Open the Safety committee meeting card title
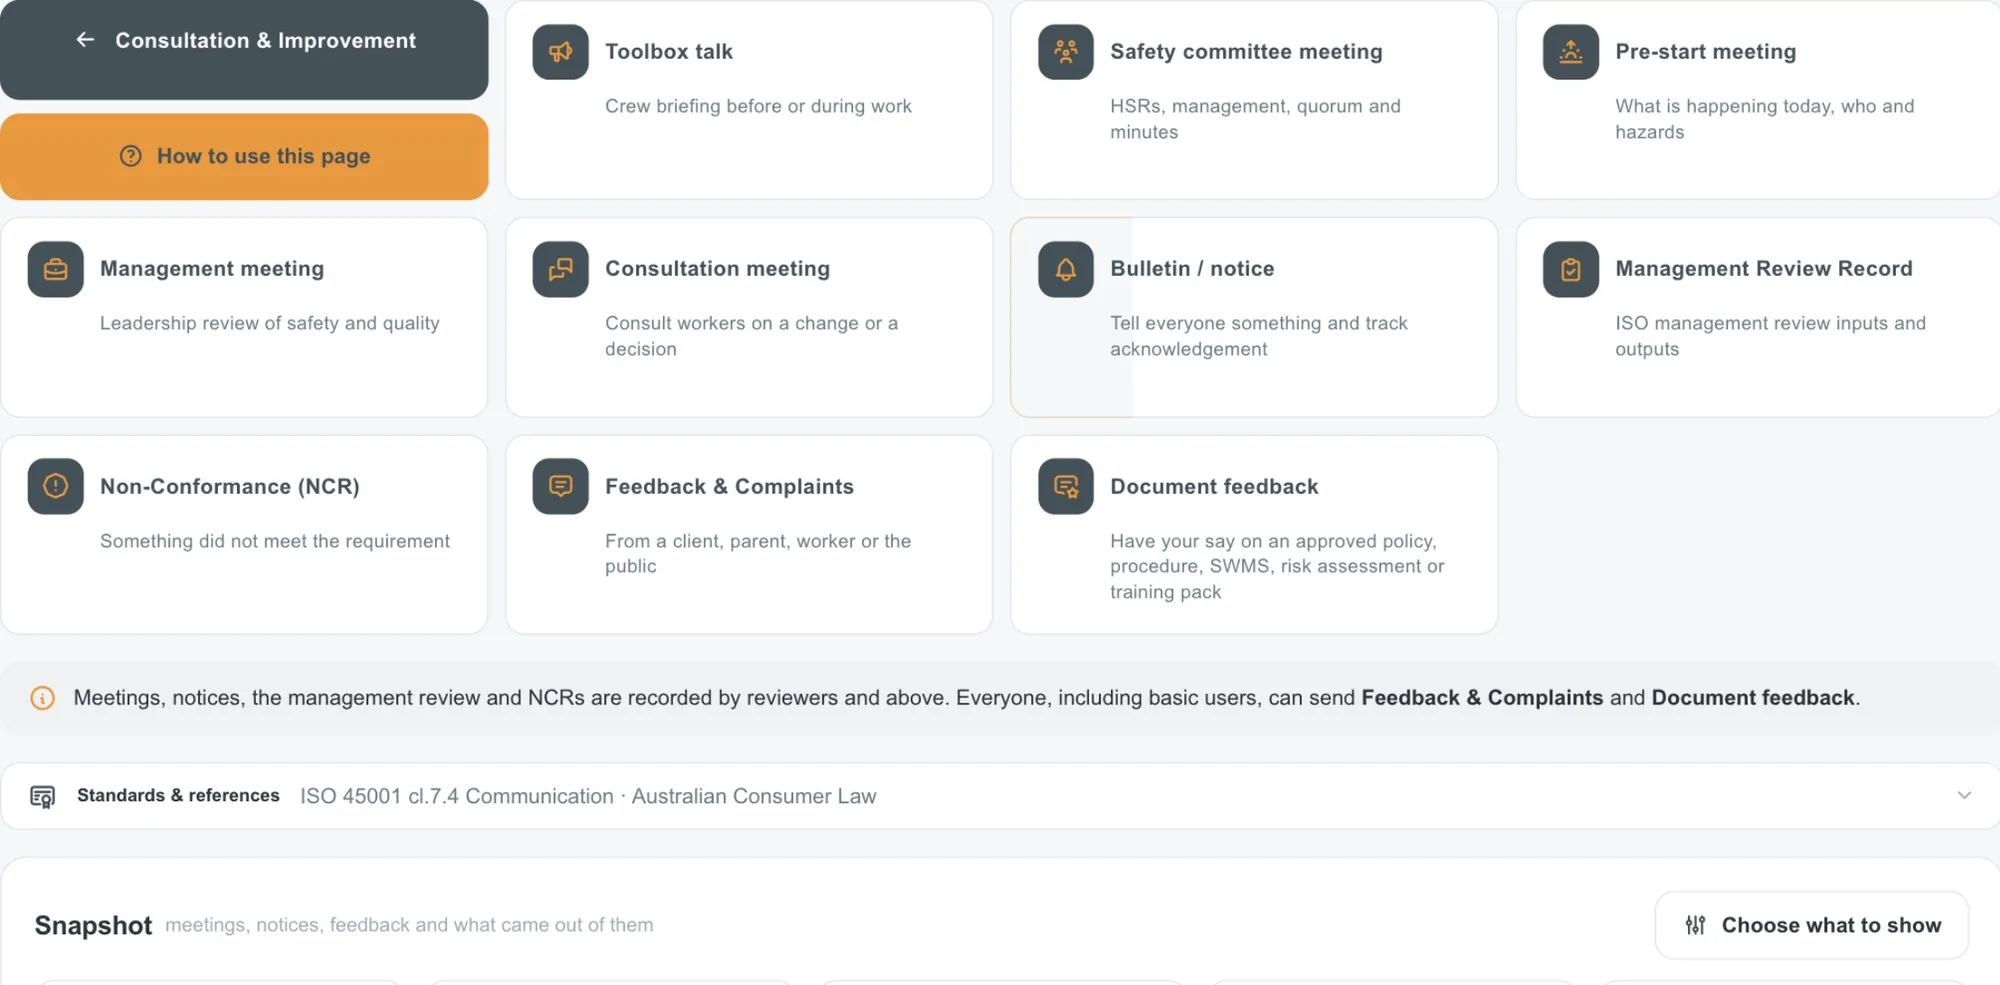2000x985 pixels. coord(1246,52)
